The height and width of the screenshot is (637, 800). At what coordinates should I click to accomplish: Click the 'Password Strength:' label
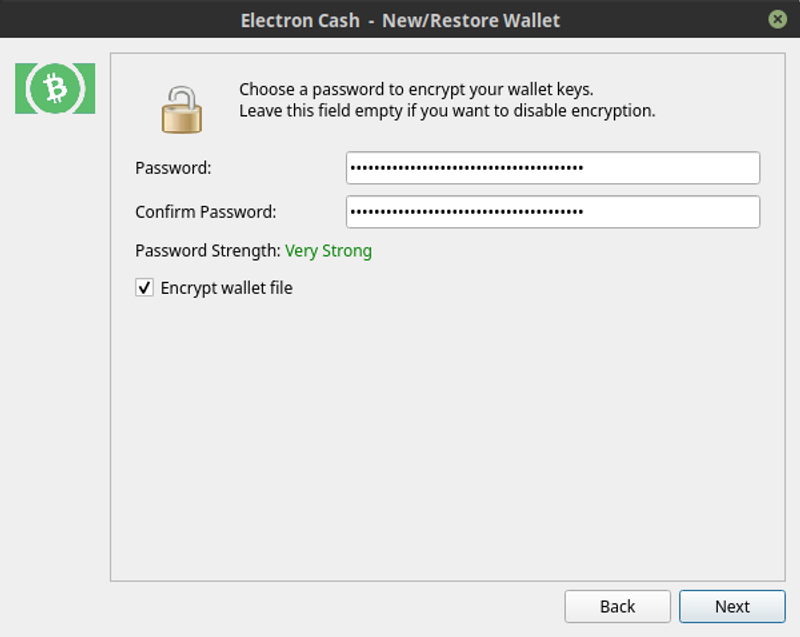click(x=208, y=251)
